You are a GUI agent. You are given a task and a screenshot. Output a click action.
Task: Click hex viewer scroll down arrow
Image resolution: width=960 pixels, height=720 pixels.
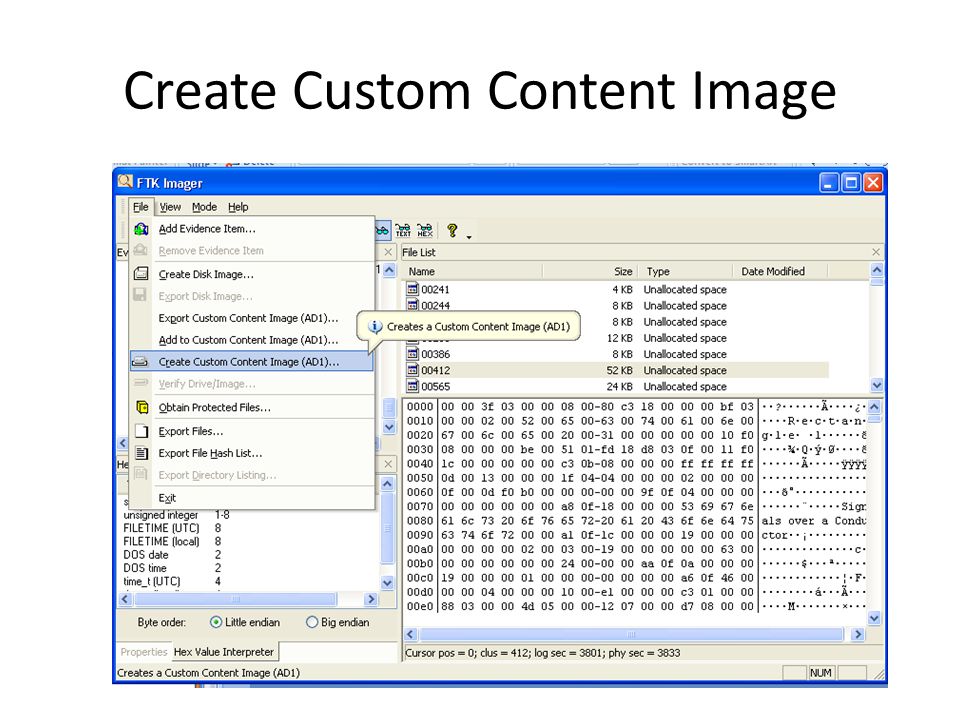(874, 618)
